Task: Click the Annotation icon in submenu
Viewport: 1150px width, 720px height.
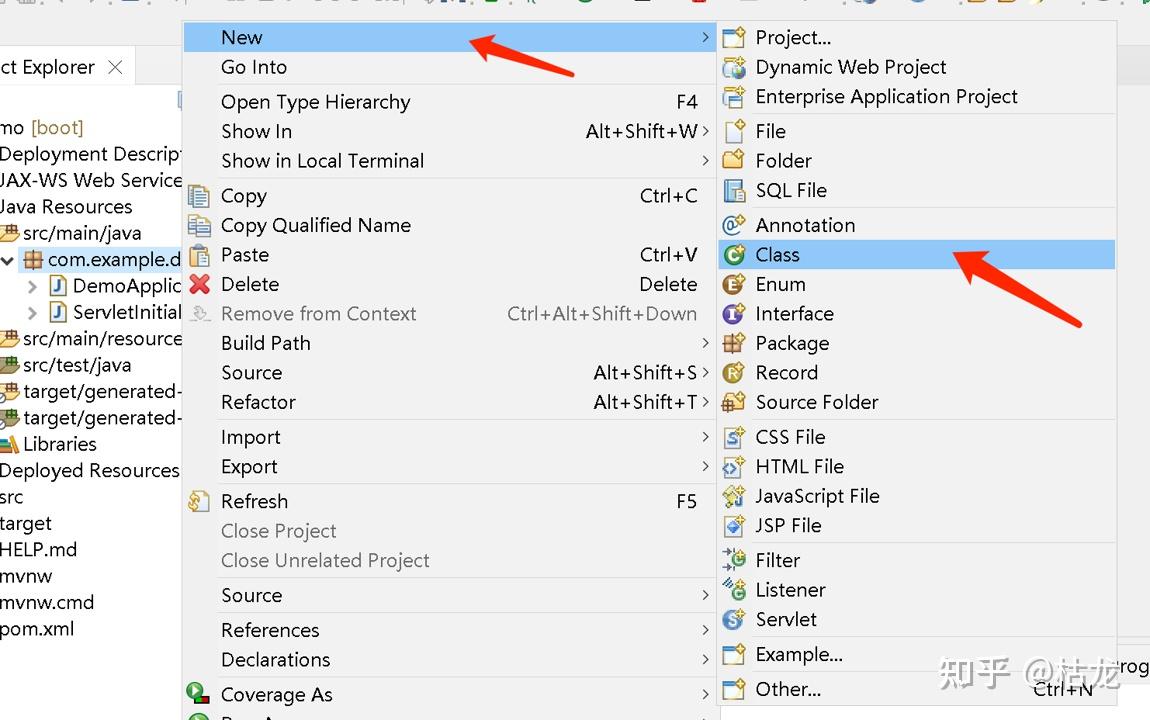Action: coord(734,225)
